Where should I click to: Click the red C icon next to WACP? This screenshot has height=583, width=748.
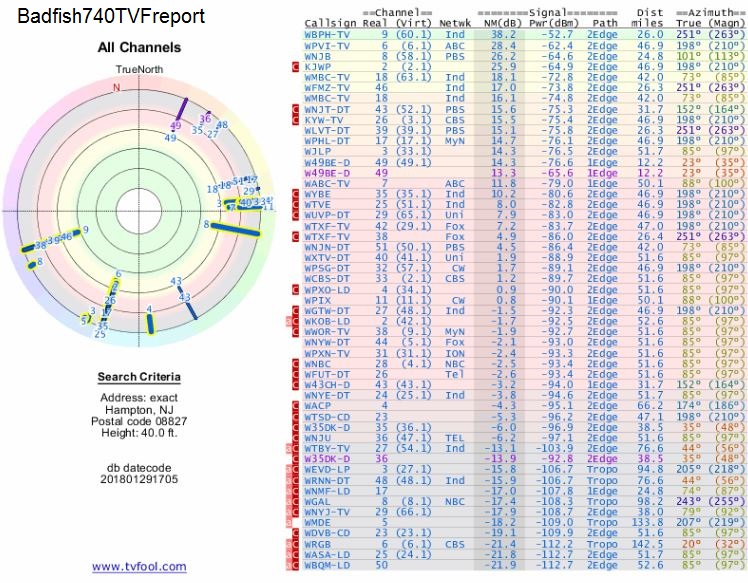pos(295,405)
